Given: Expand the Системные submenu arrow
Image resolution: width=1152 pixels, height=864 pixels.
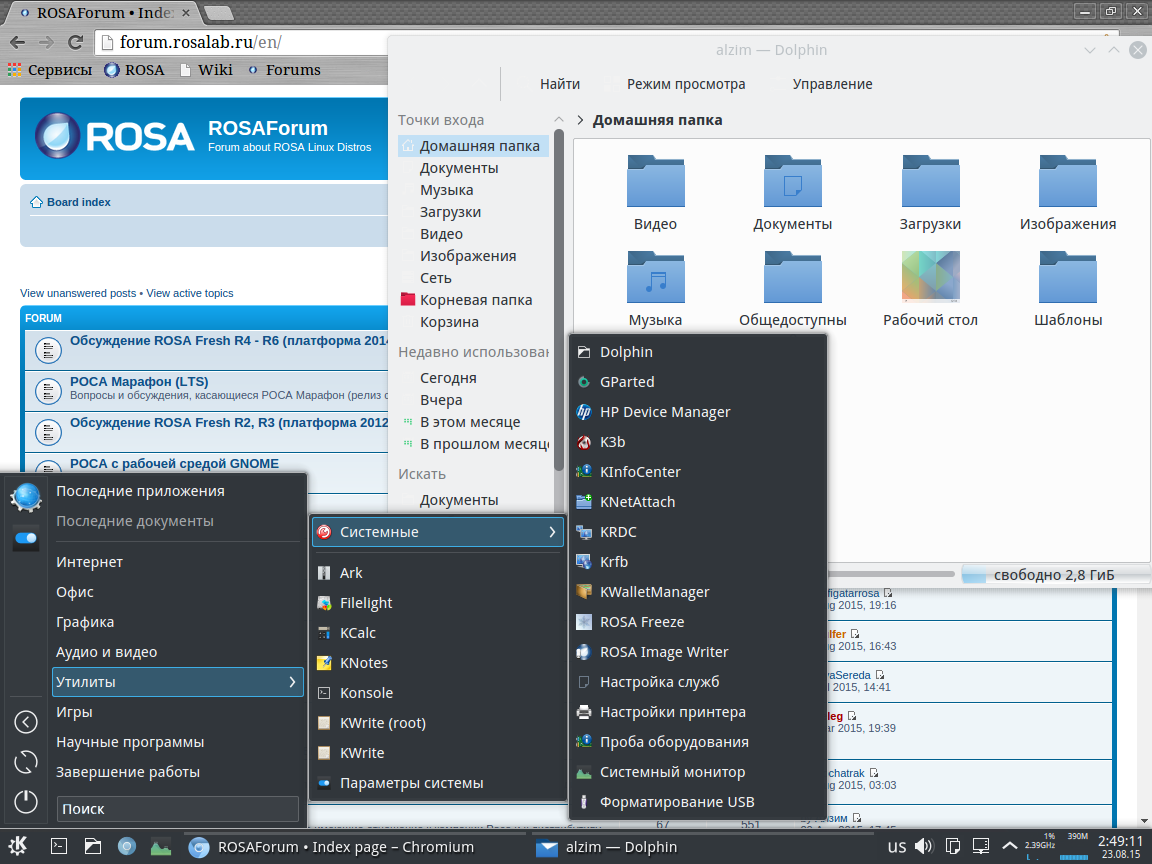Looking at the screenshot, I should (551, 532).
